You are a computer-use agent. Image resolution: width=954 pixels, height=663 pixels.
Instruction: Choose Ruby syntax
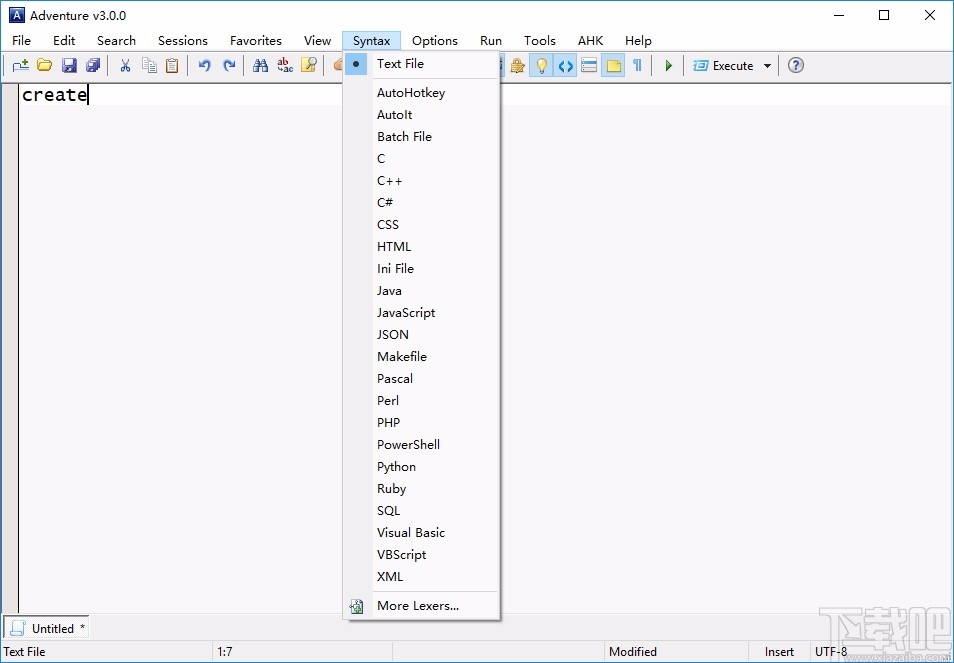421,488
